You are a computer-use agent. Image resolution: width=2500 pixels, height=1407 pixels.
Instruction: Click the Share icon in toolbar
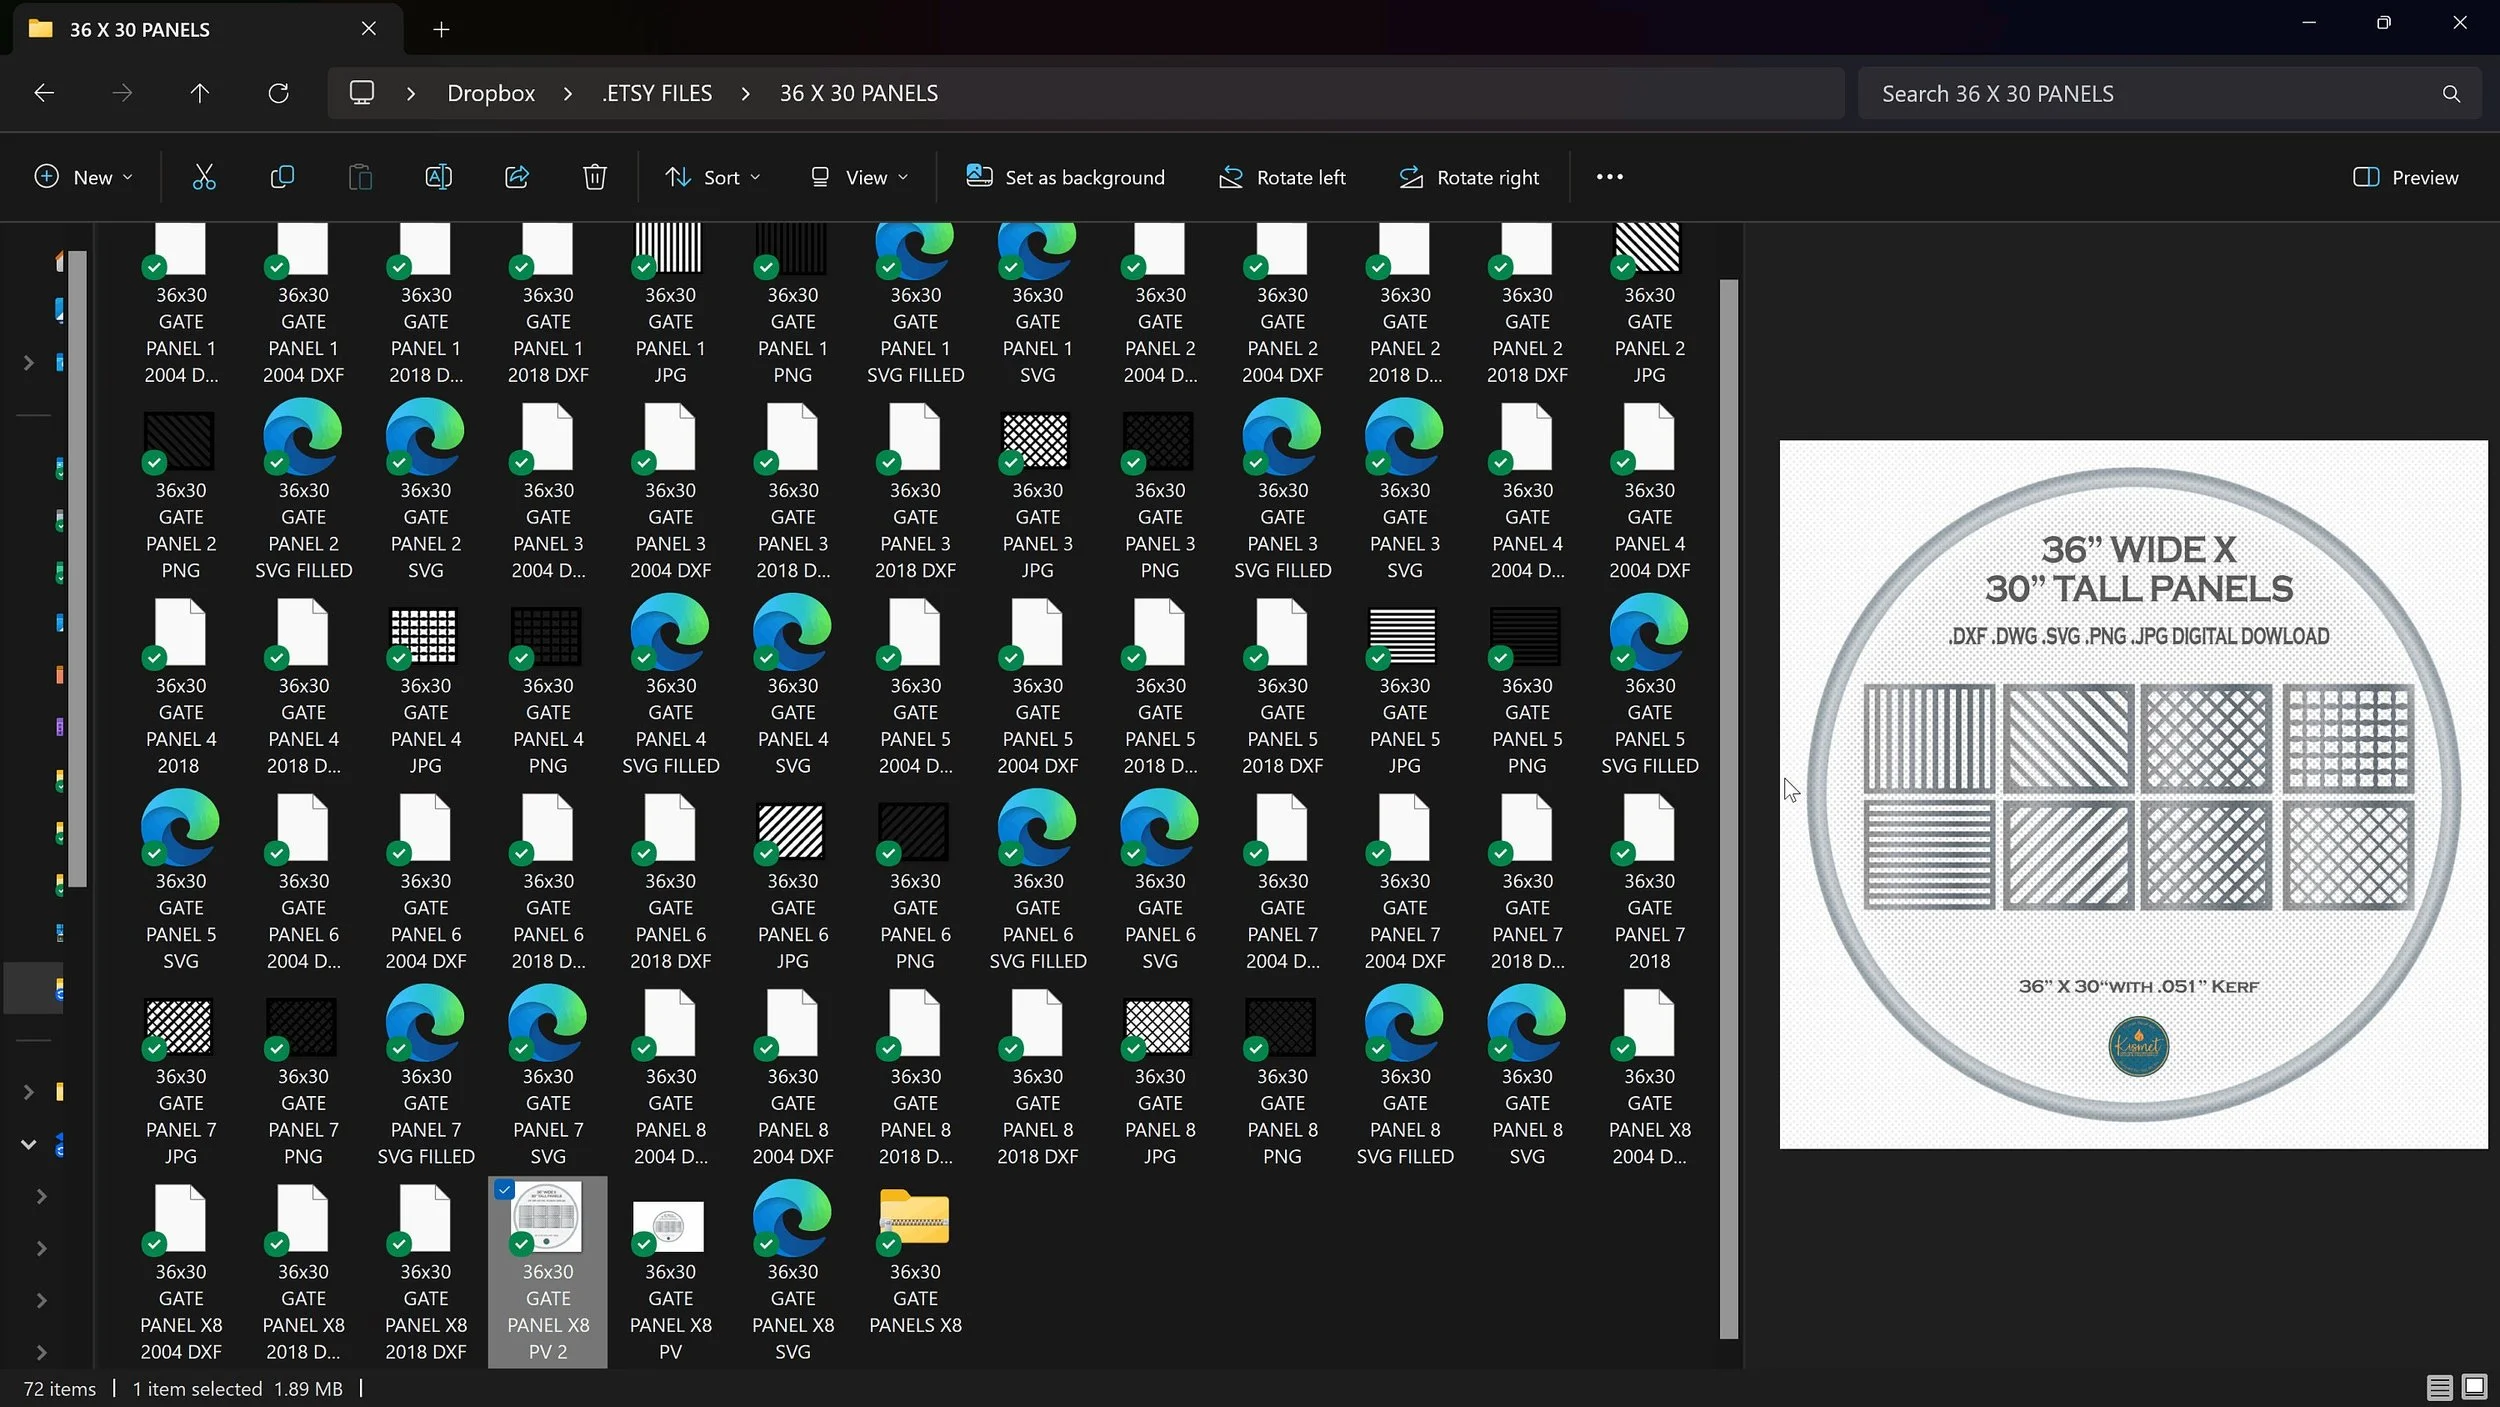[x=517, y=177]
